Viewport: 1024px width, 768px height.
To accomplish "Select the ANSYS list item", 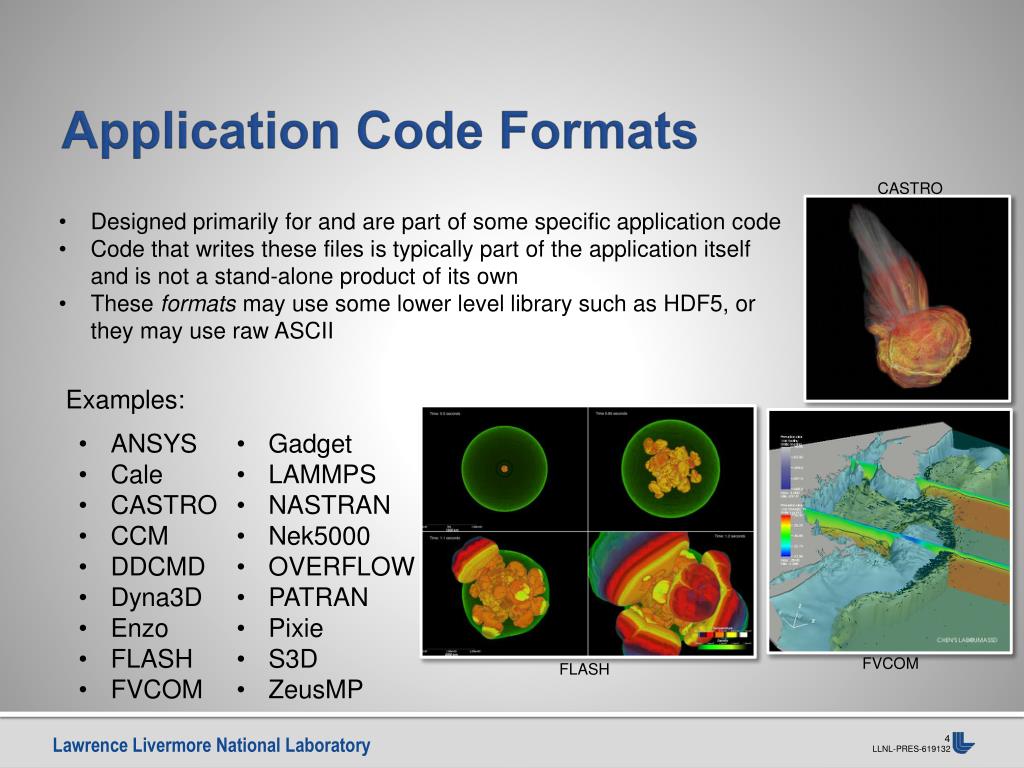I will click(x=153, y=444).
